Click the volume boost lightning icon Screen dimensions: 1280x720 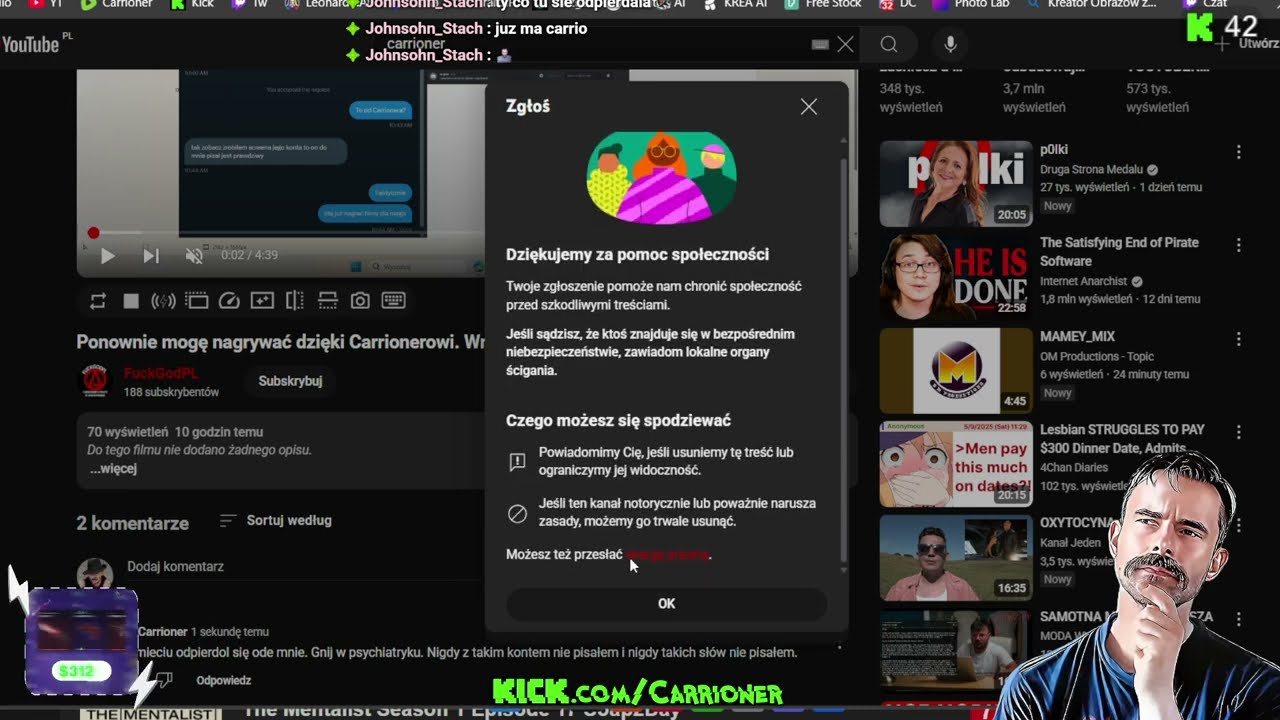(x=163, y=301)
